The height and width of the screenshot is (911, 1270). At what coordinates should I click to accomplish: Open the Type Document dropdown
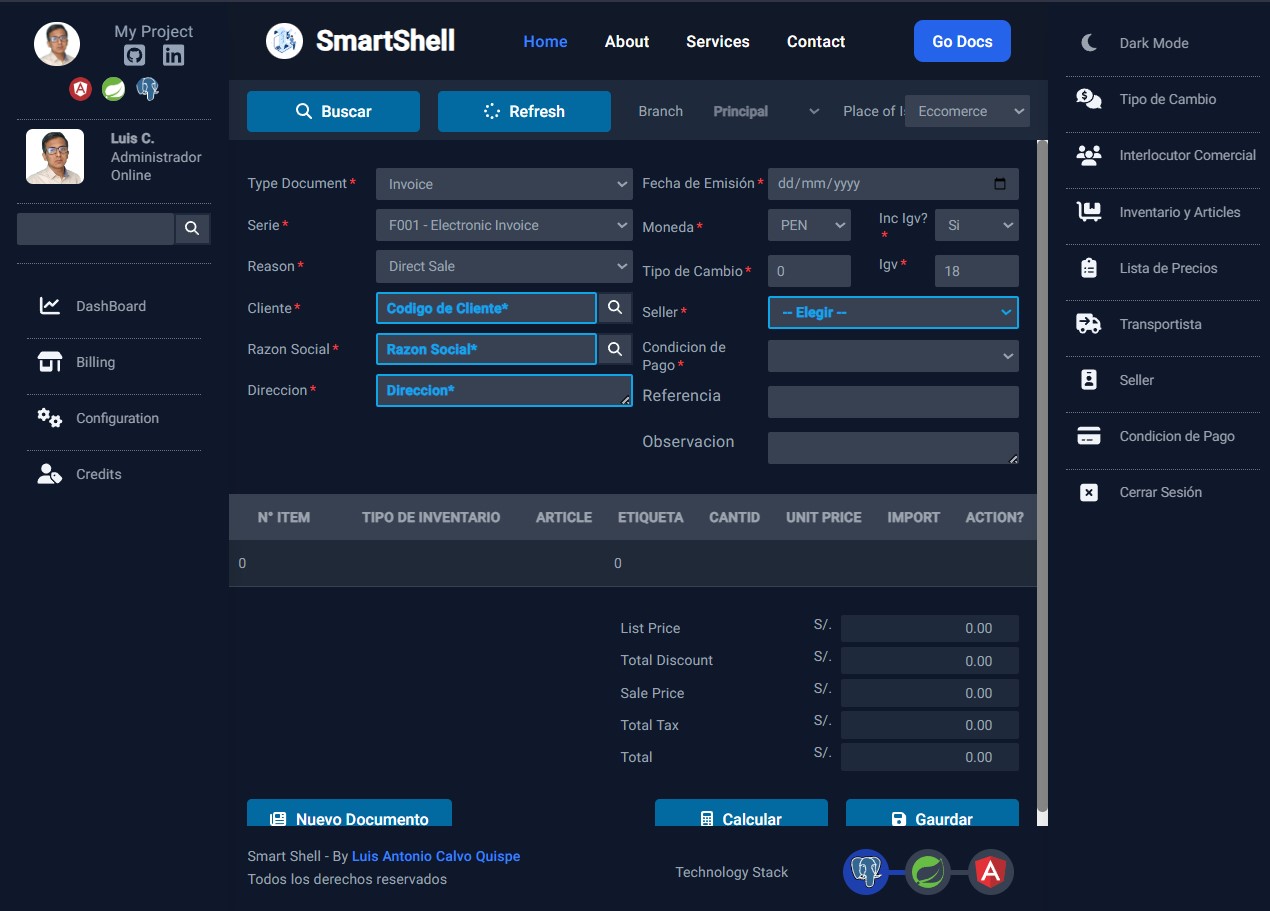[504, 184]
